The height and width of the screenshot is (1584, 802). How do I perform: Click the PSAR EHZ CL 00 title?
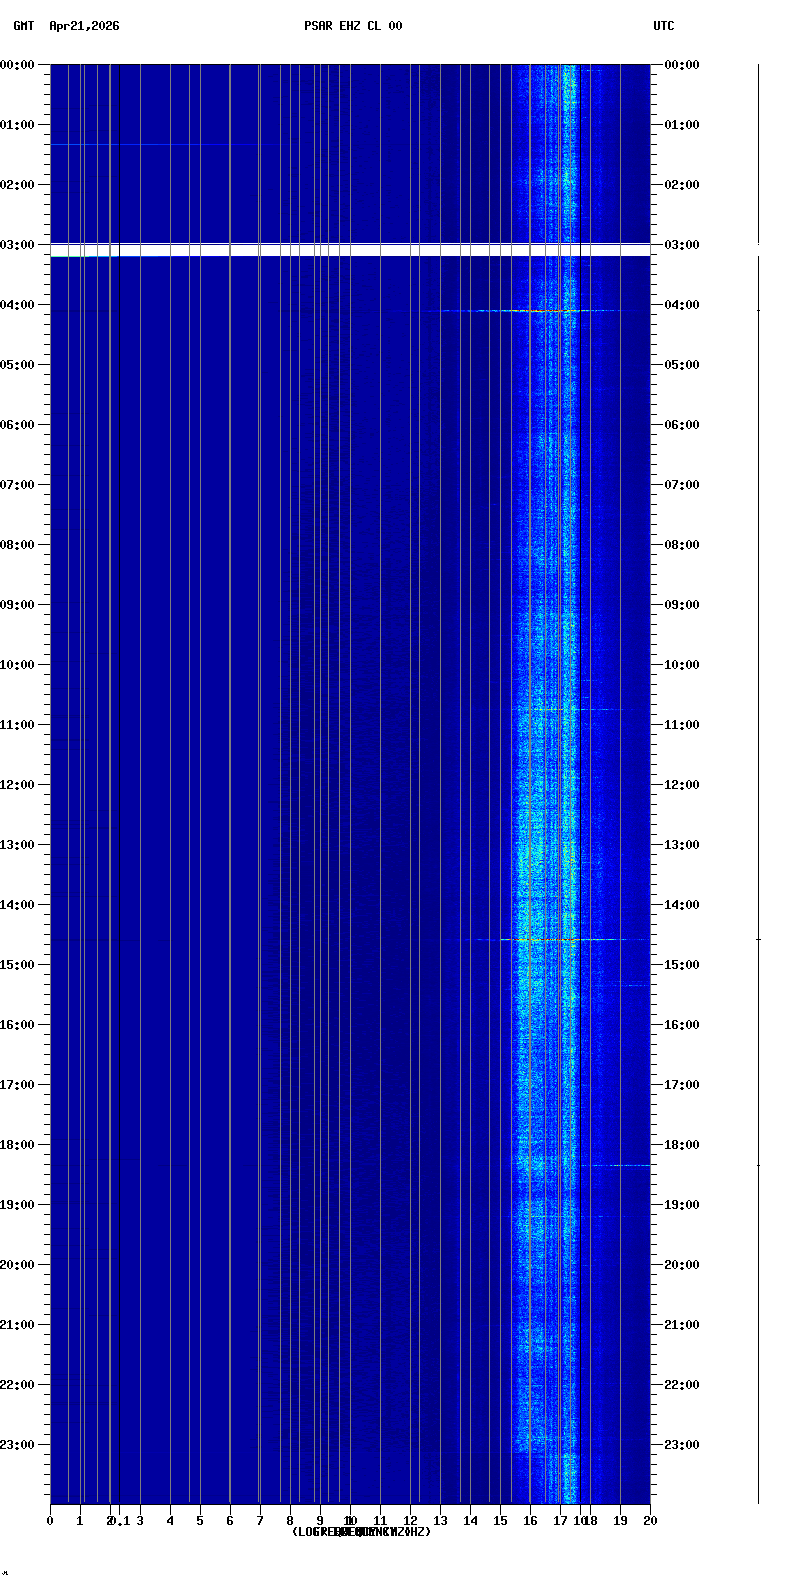(x=353, y=26)
